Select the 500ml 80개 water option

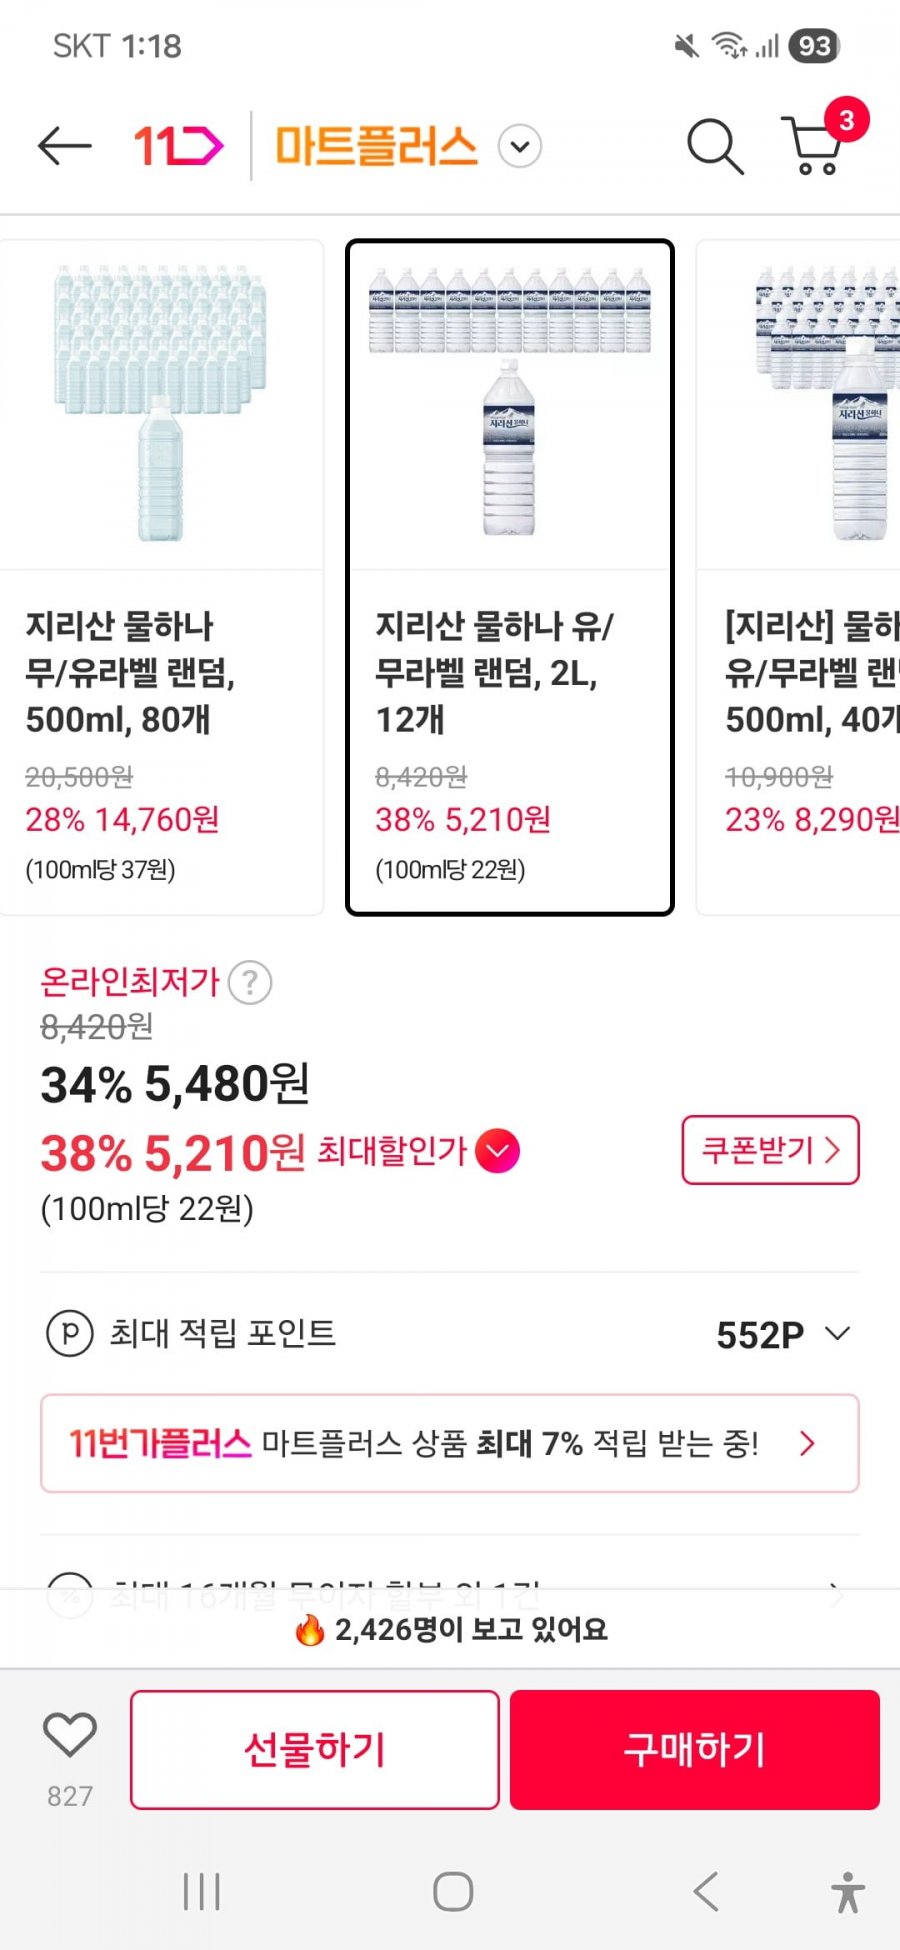tap(162, 577)
